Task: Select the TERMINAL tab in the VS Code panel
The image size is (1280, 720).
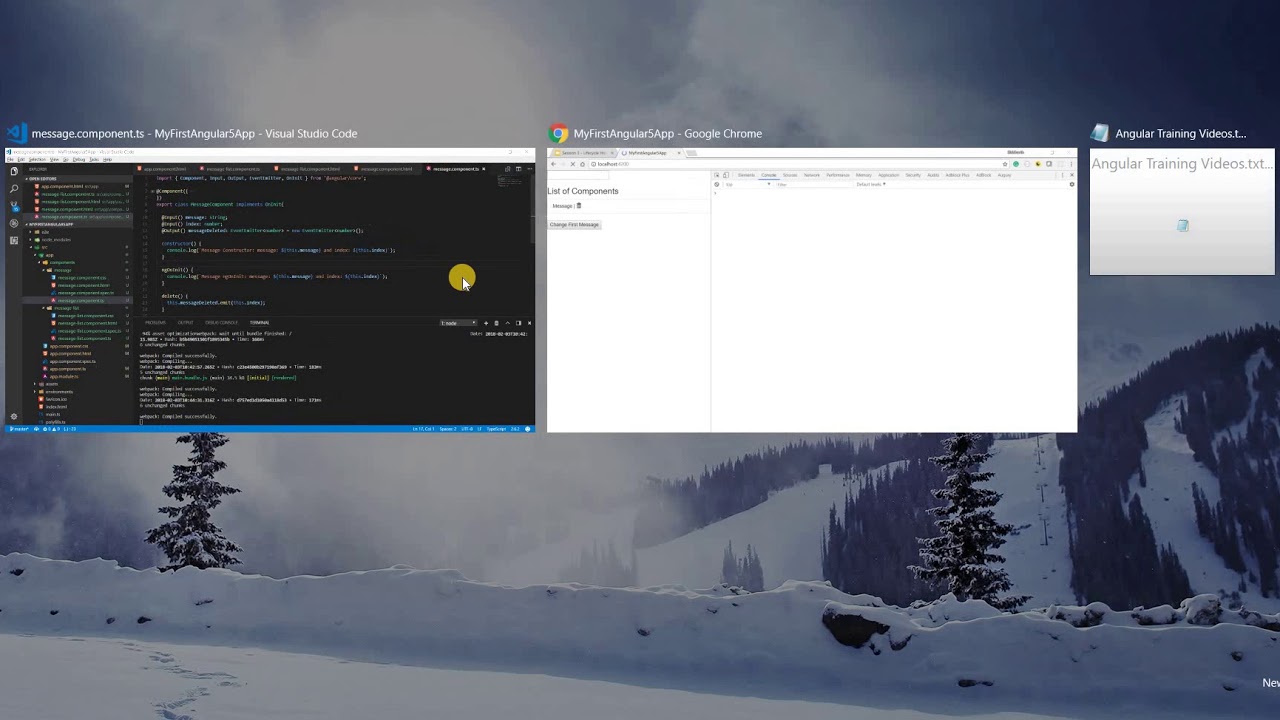Action: coord(259,322)
